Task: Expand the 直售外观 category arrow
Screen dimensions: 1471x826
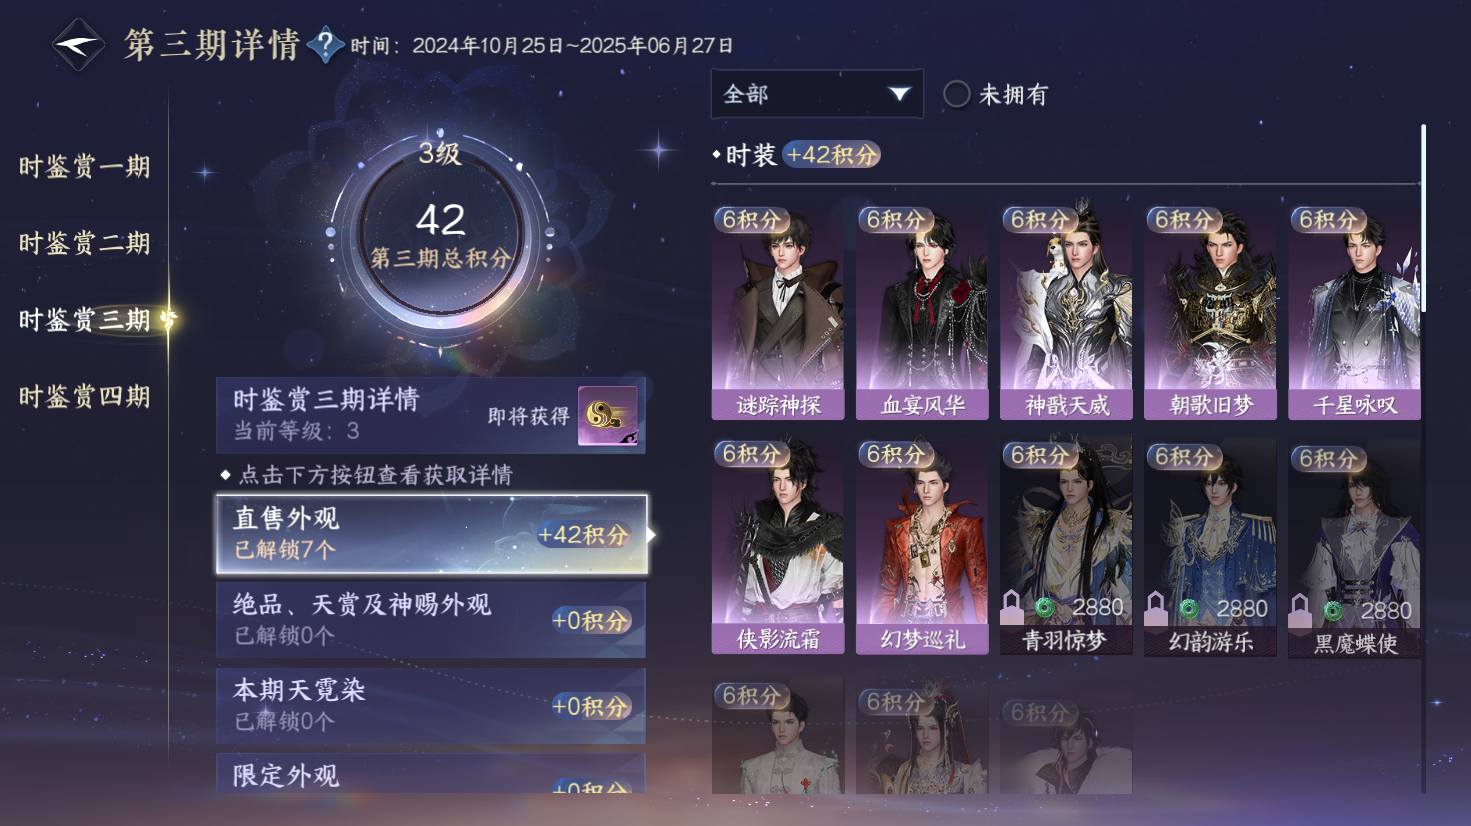Action: (651, 535)
